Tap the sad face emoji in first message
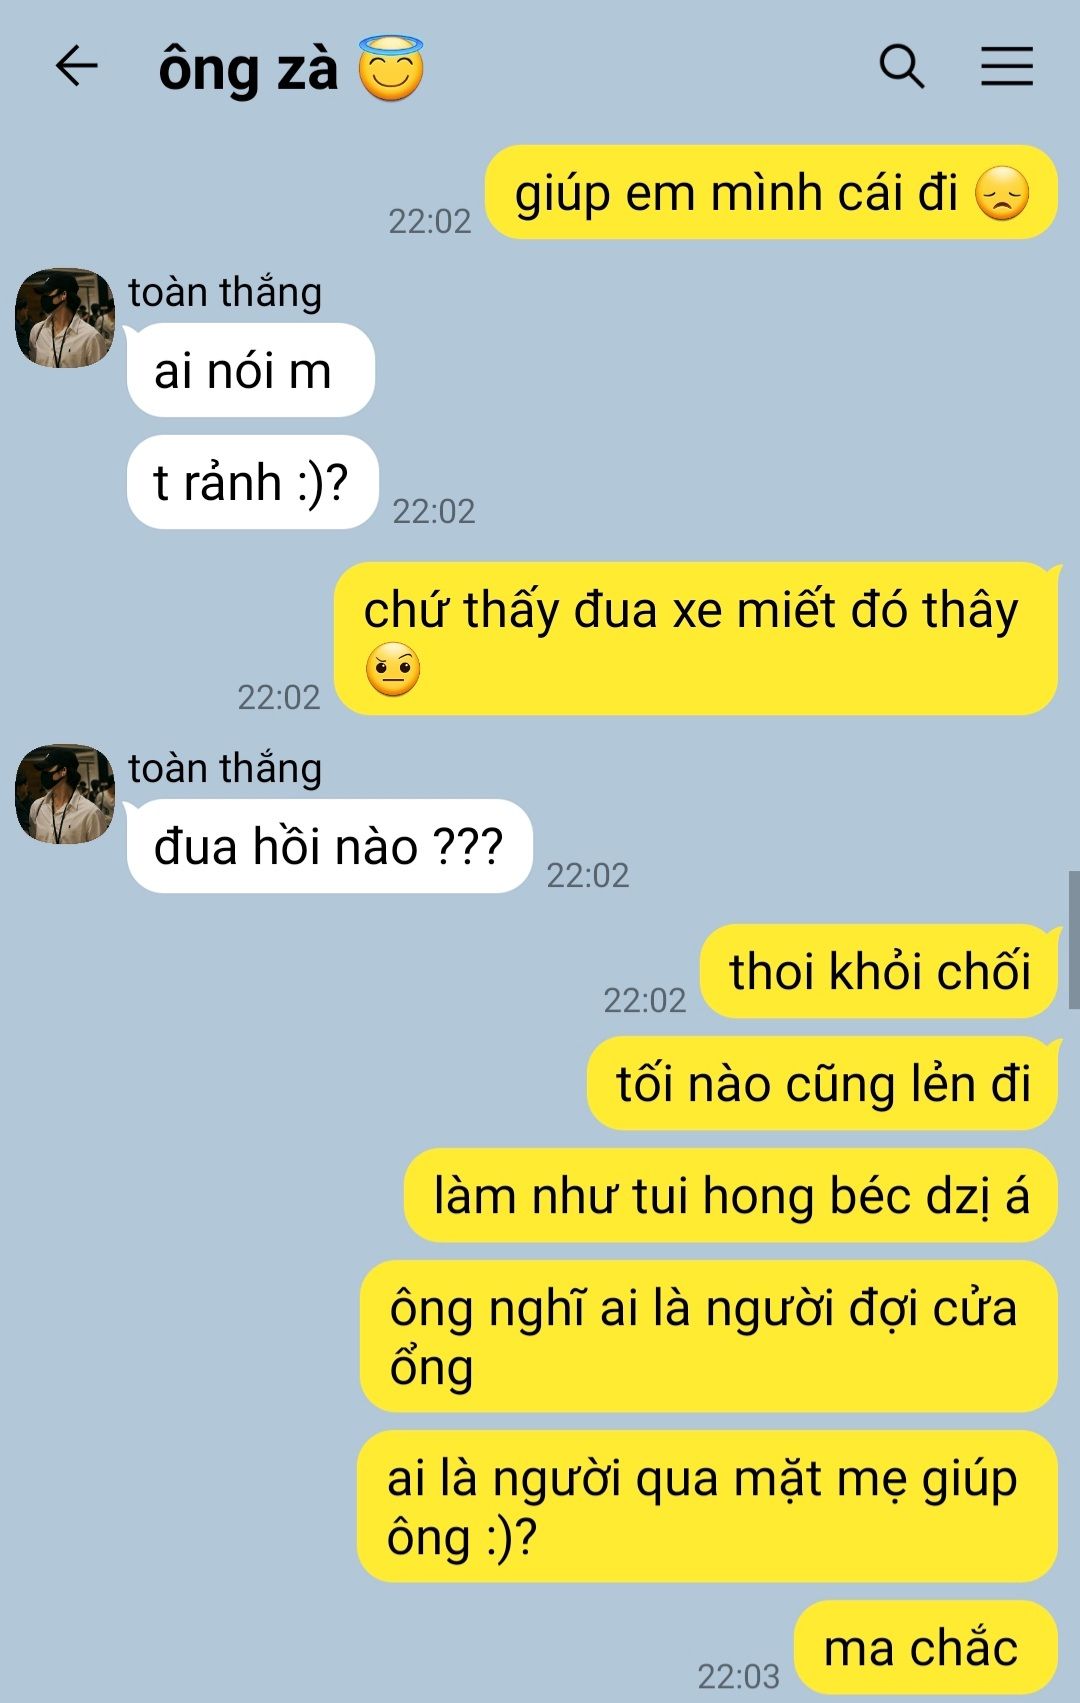The width and height of the screenshot is (1080, 1703). (x=1001, y=194)
